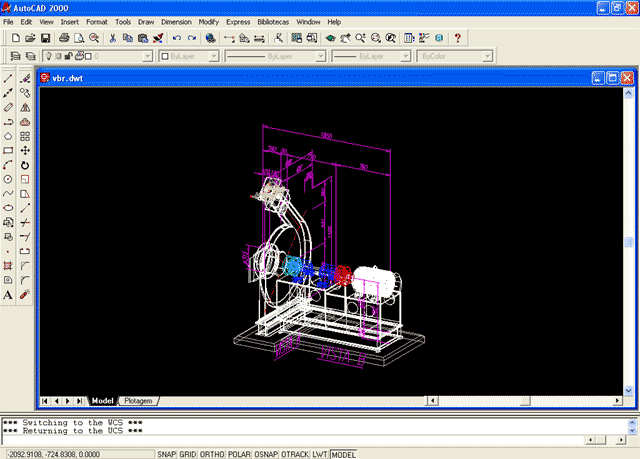Expand the ByLayer linetype dropdown
Viewport: 640px width, 459px height.
click(x=320, y=56)
